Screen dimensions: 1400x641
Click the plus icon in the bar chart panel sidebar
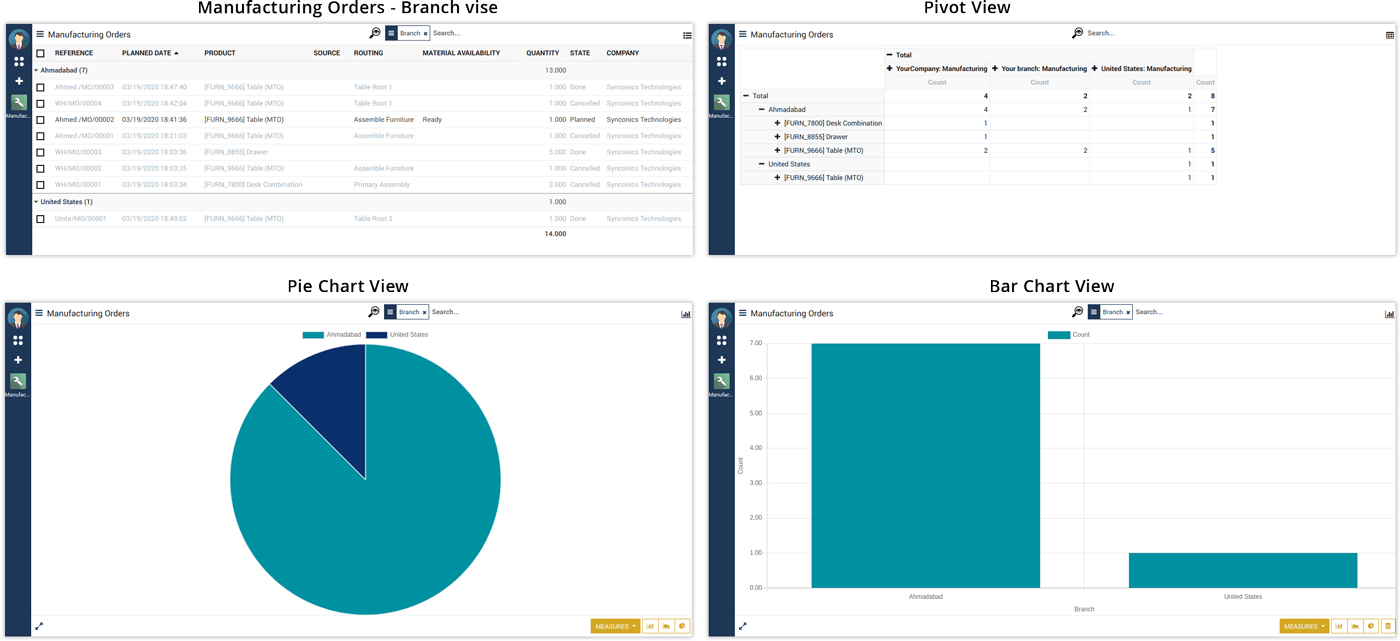tap(721, 360)
